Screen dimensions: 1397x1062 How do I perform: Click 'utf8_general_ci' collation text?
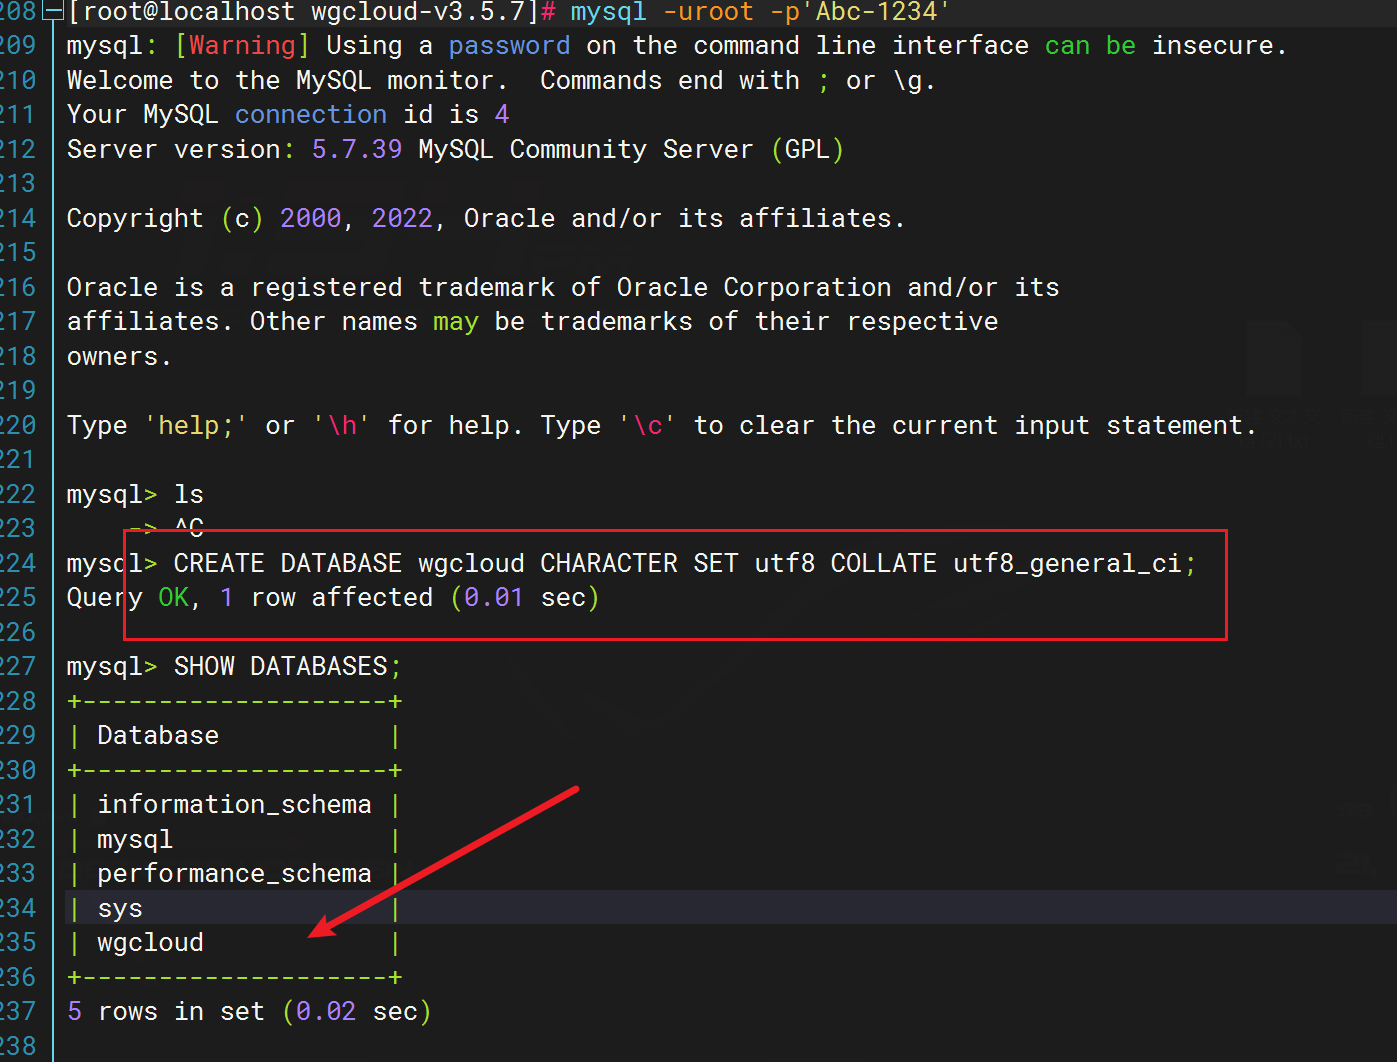tap(1067, 564)
